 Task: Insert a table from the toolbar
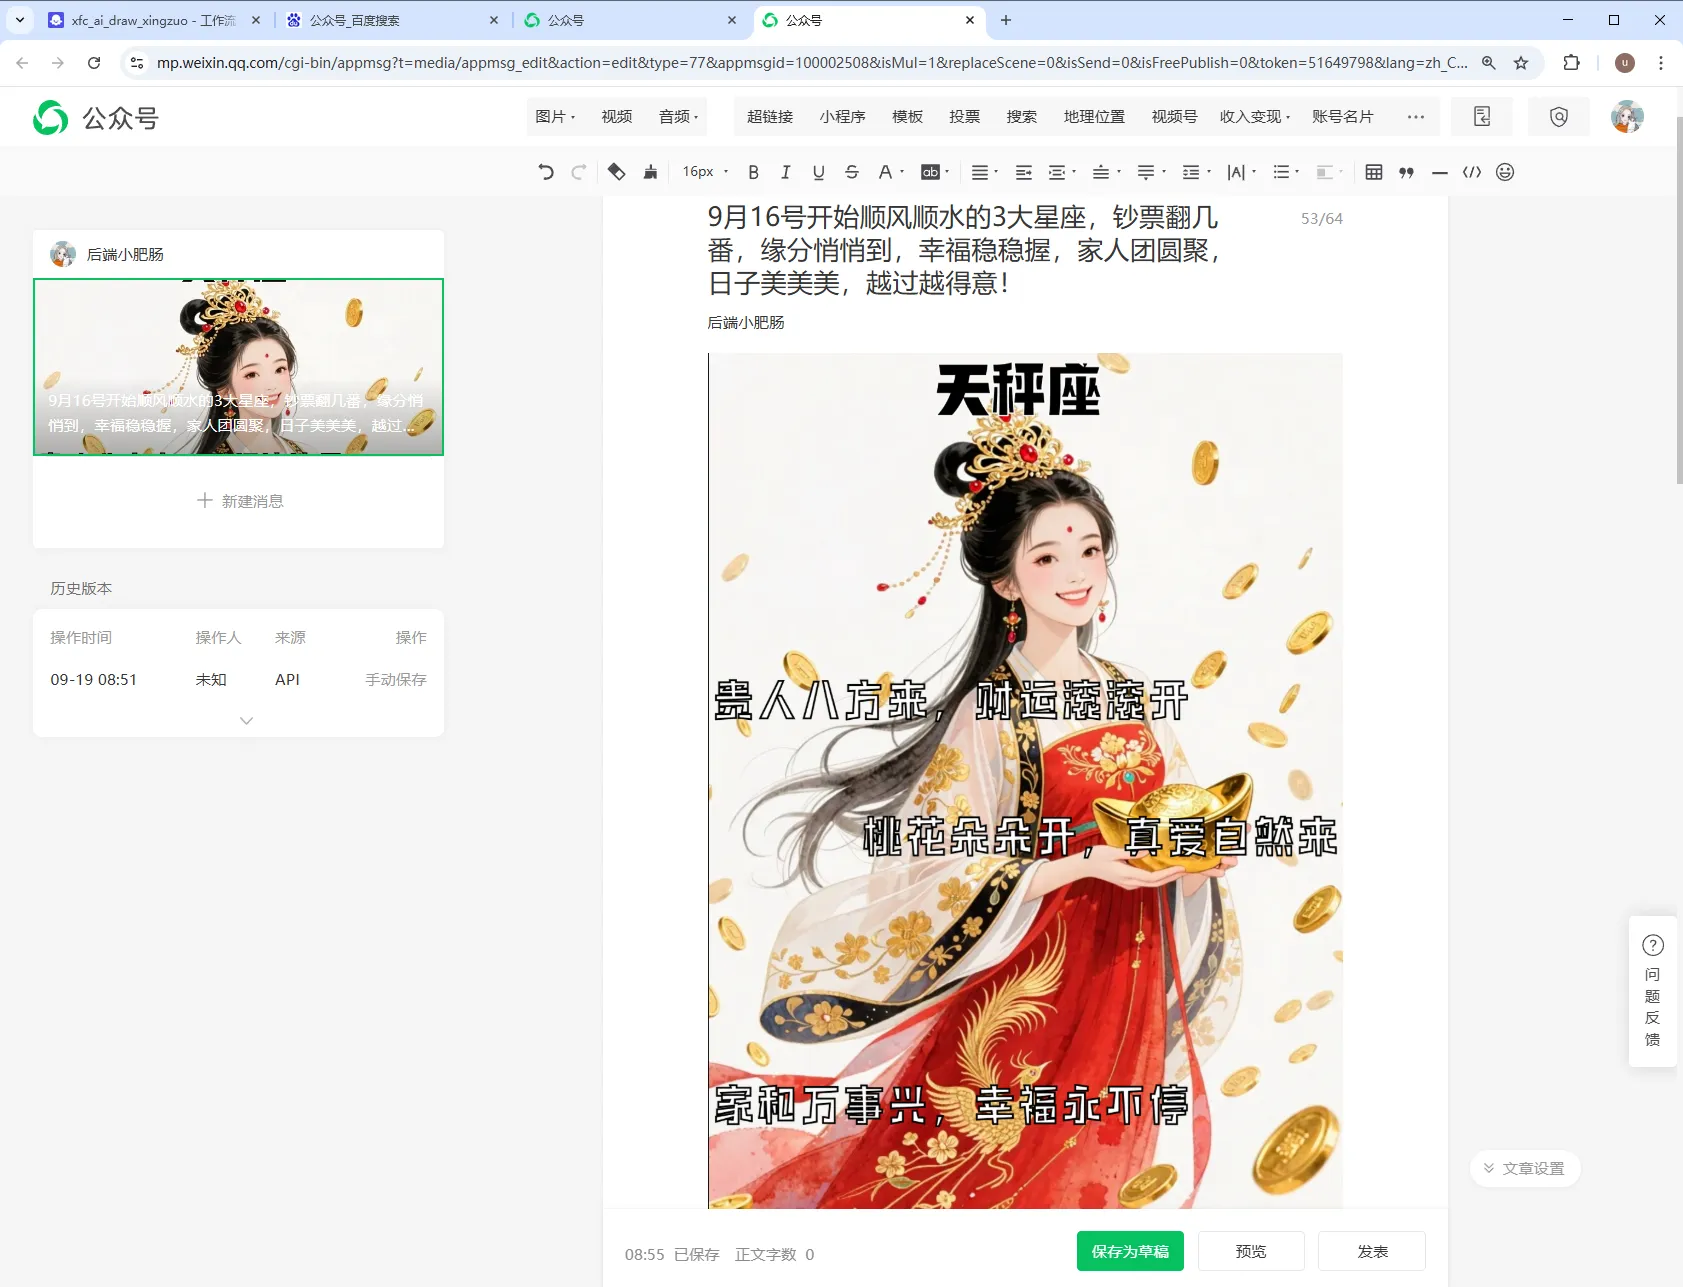click(1374, 172)
